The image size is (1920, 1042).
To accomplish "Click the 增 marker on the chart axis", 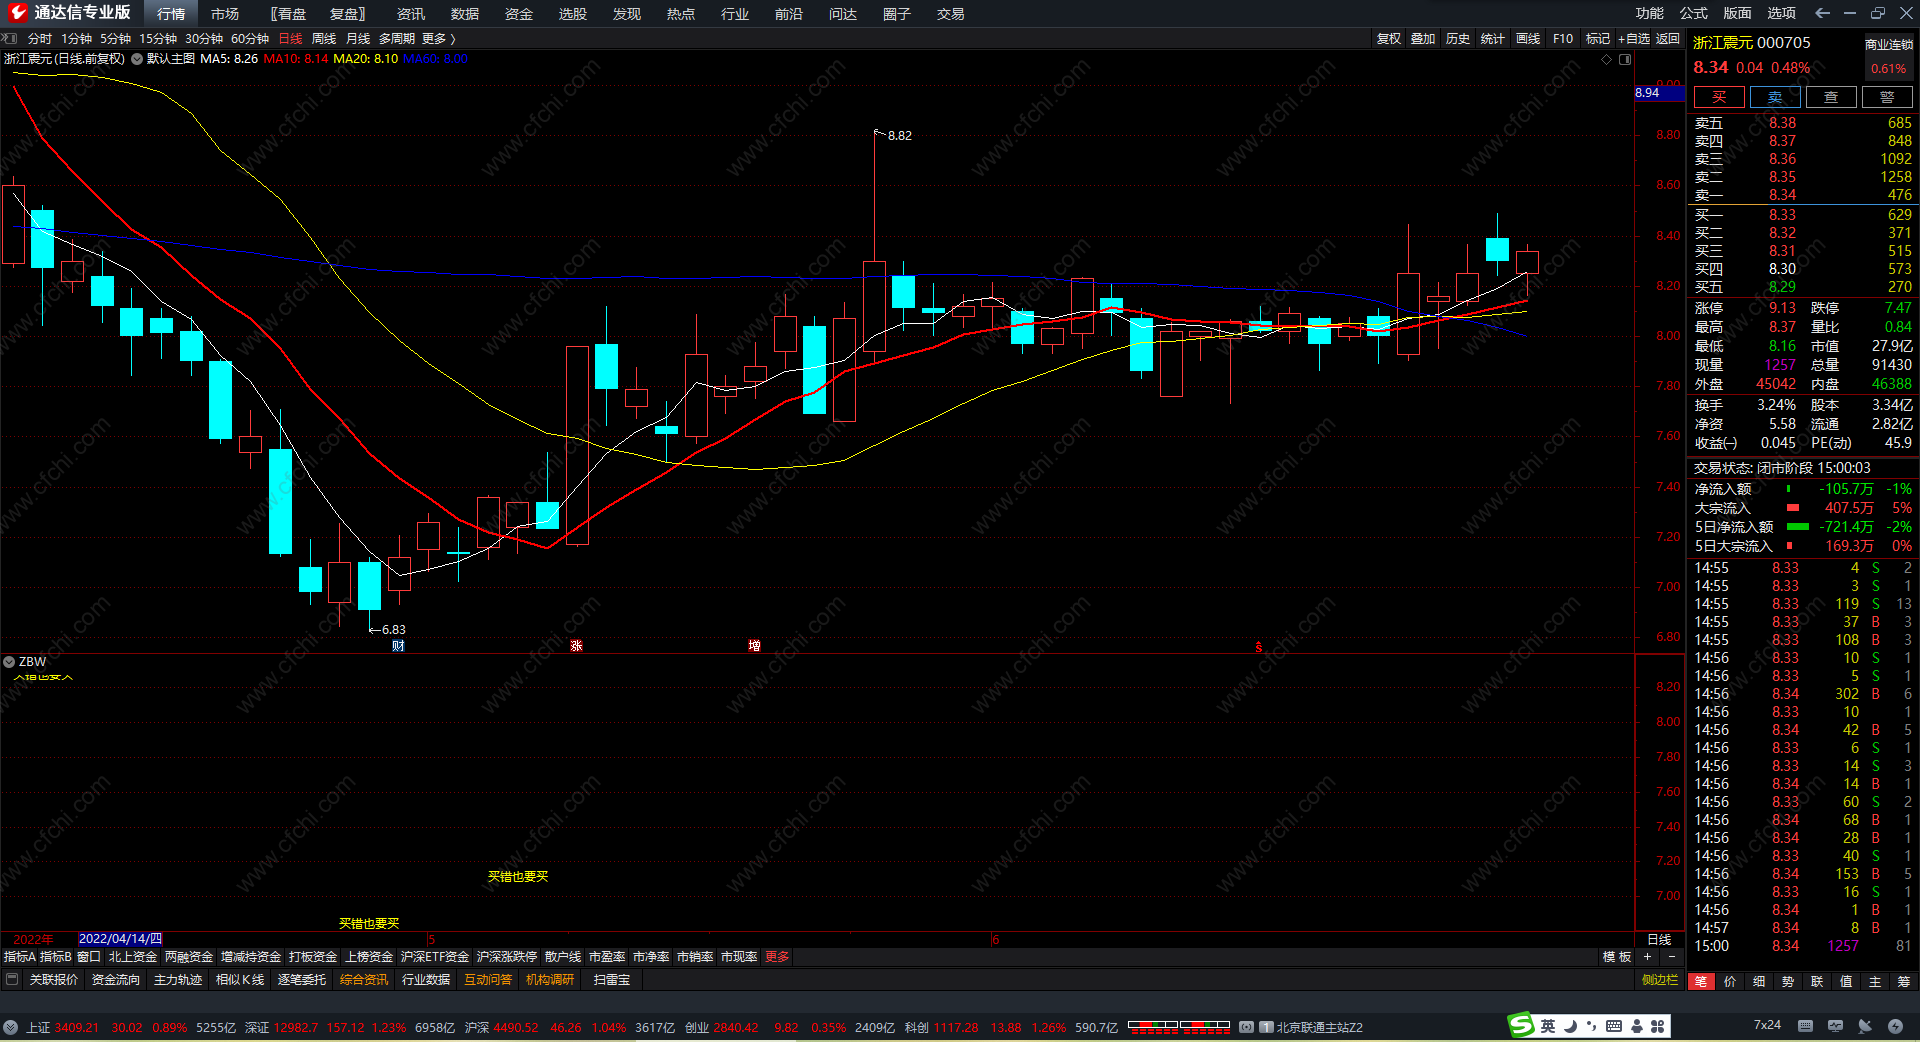I will pos(754,645).
